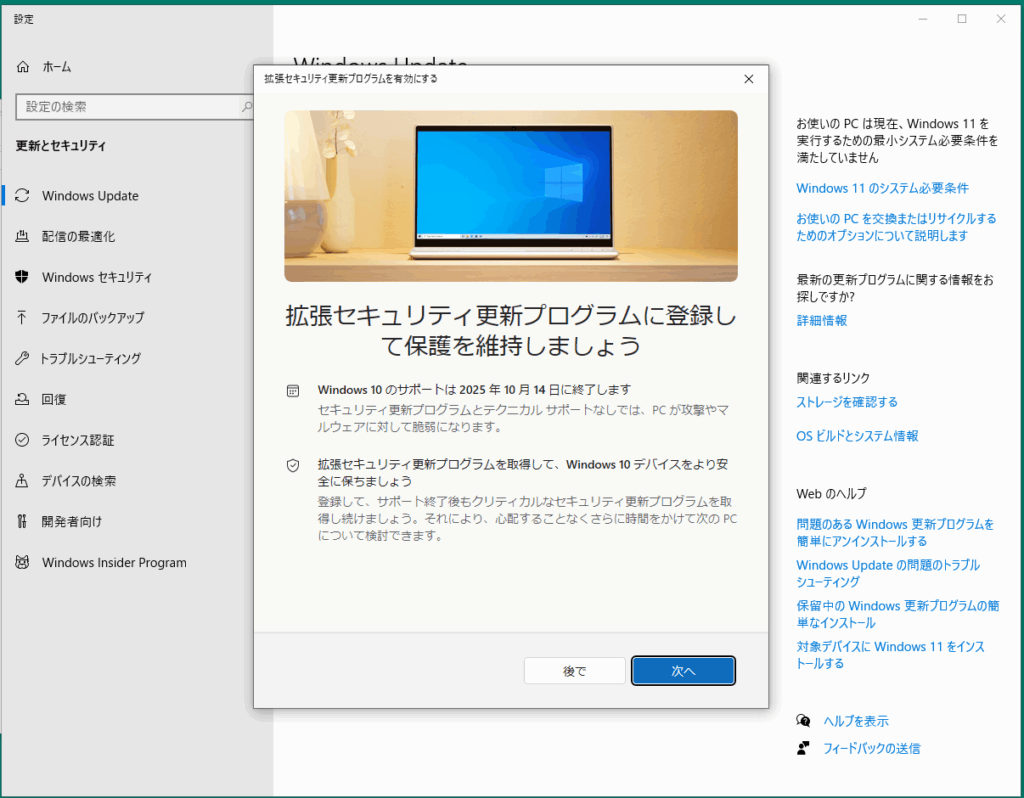Click the 詳細情報 link
1024x798 pixels.
click(822, 320)
